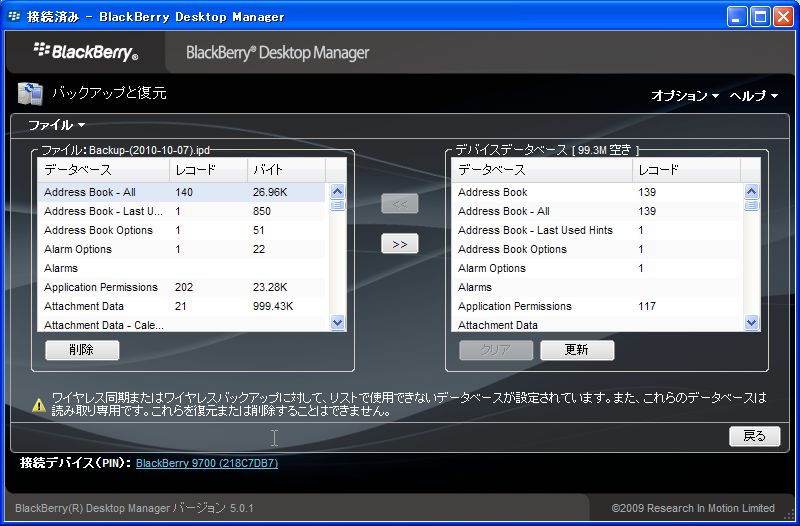Click the 削除 button
The image size is (800, 526).
[82, 350]
